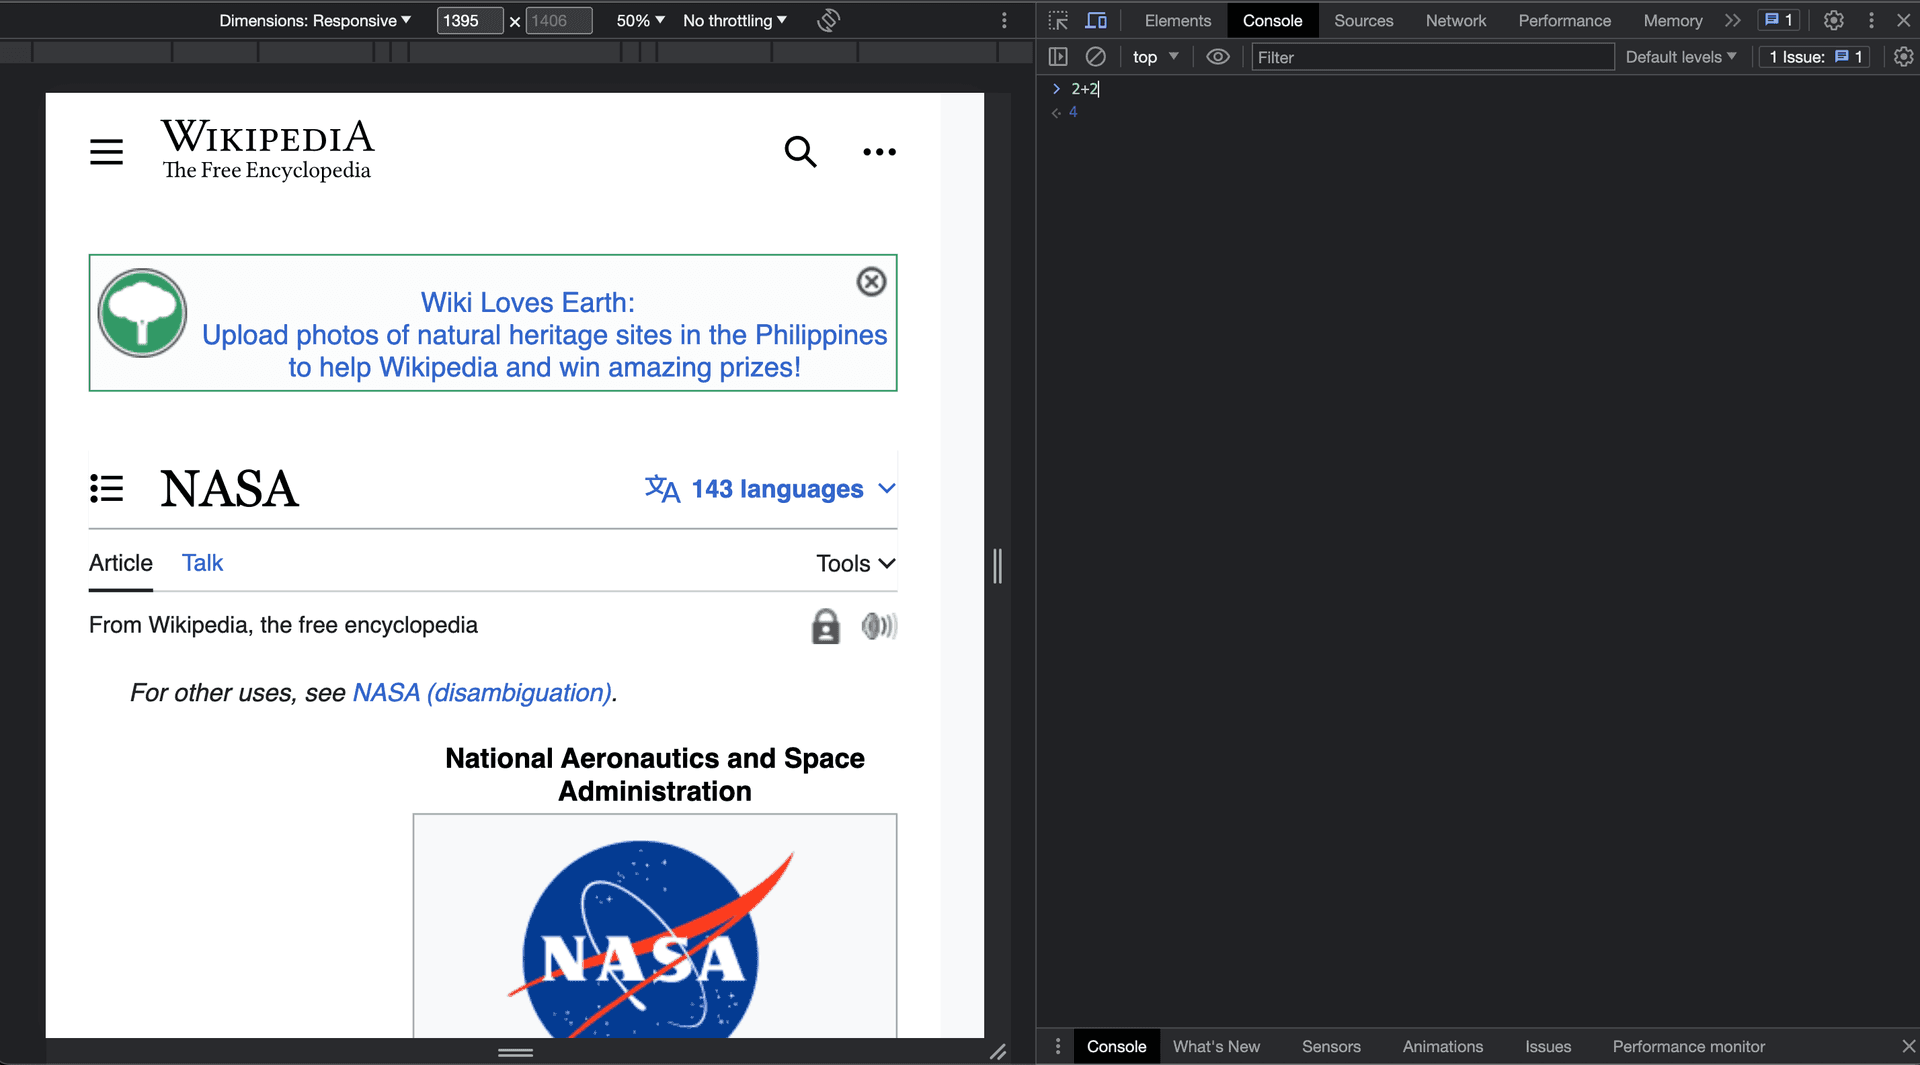Click the Wikipedia search icon
This screenshot has height=1065, width=1920.
pyautogui.click(x=801, y=151)
